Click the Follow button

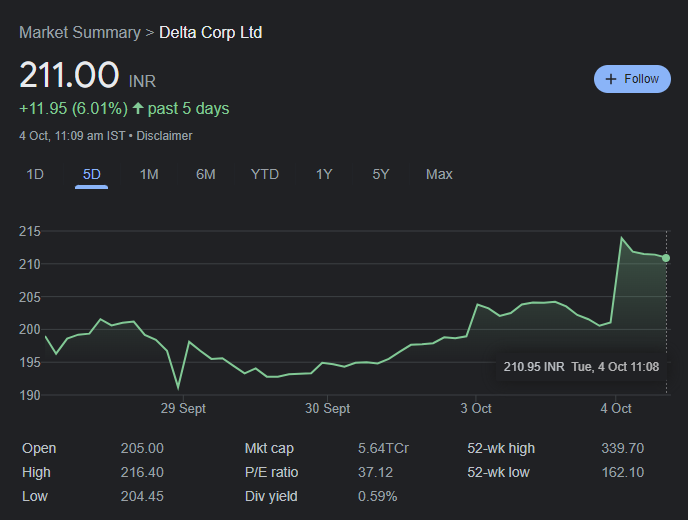pyautogui.click(x=632, y=79)
